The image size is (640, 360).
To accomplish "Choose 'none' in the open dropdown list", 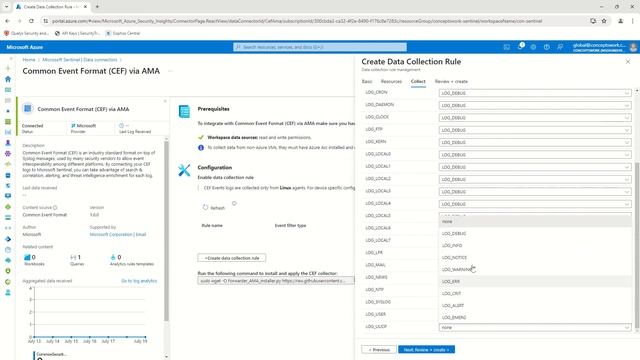I will pos(535,222).
